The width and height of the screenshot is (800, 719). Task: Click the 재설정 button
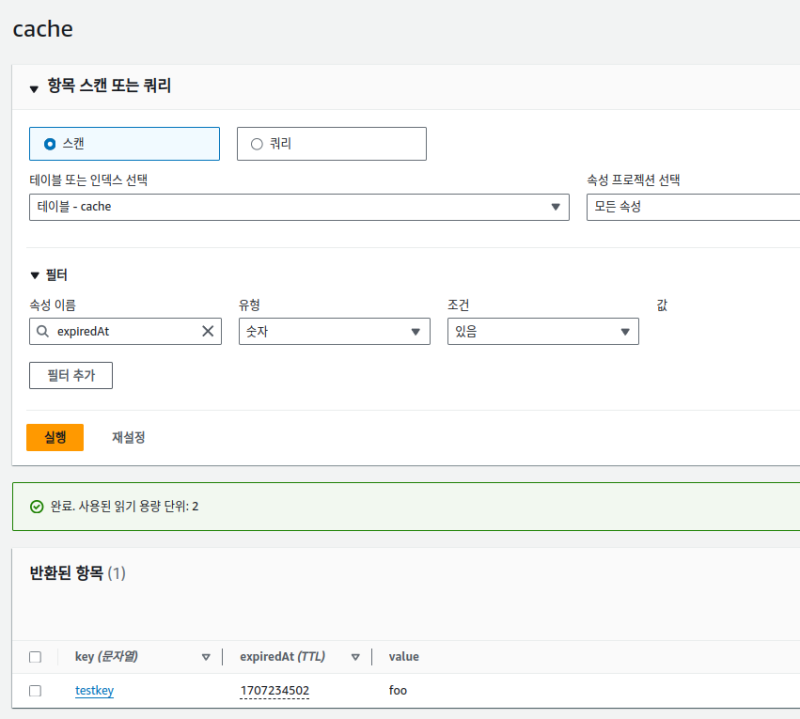click(128, 437)
